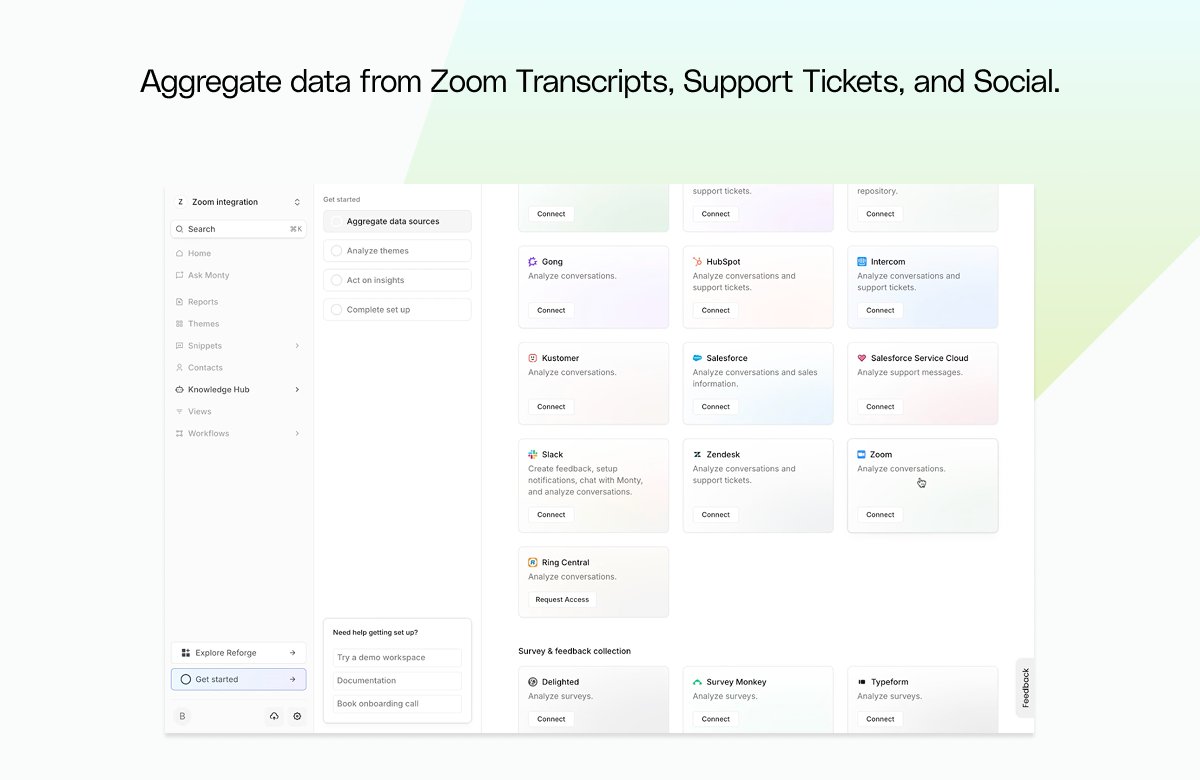This screenshot has width=1200, height=780.
Task: Click Book onboarding call
Action: 397,704
